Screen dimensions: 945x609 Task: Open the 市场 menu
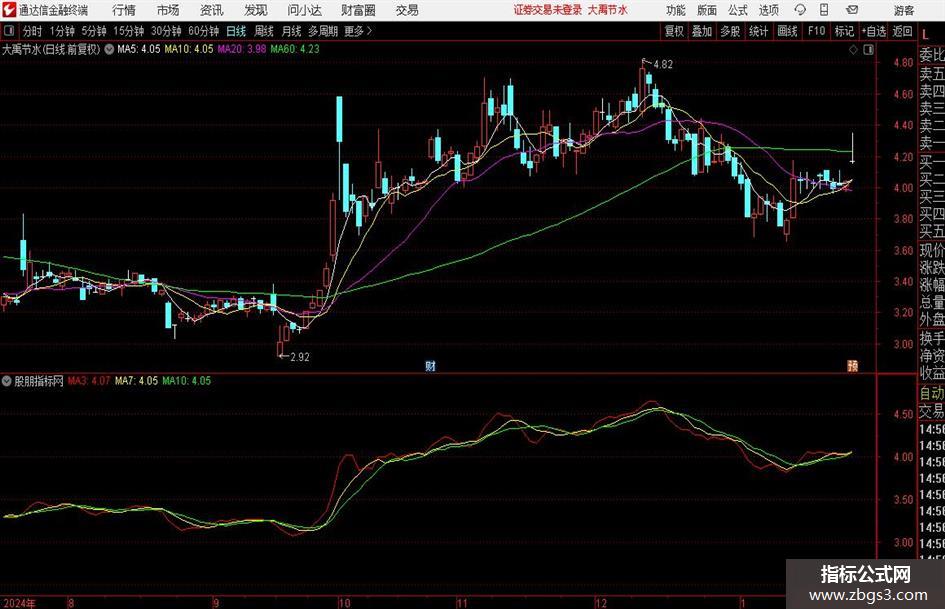pos(168,10)
